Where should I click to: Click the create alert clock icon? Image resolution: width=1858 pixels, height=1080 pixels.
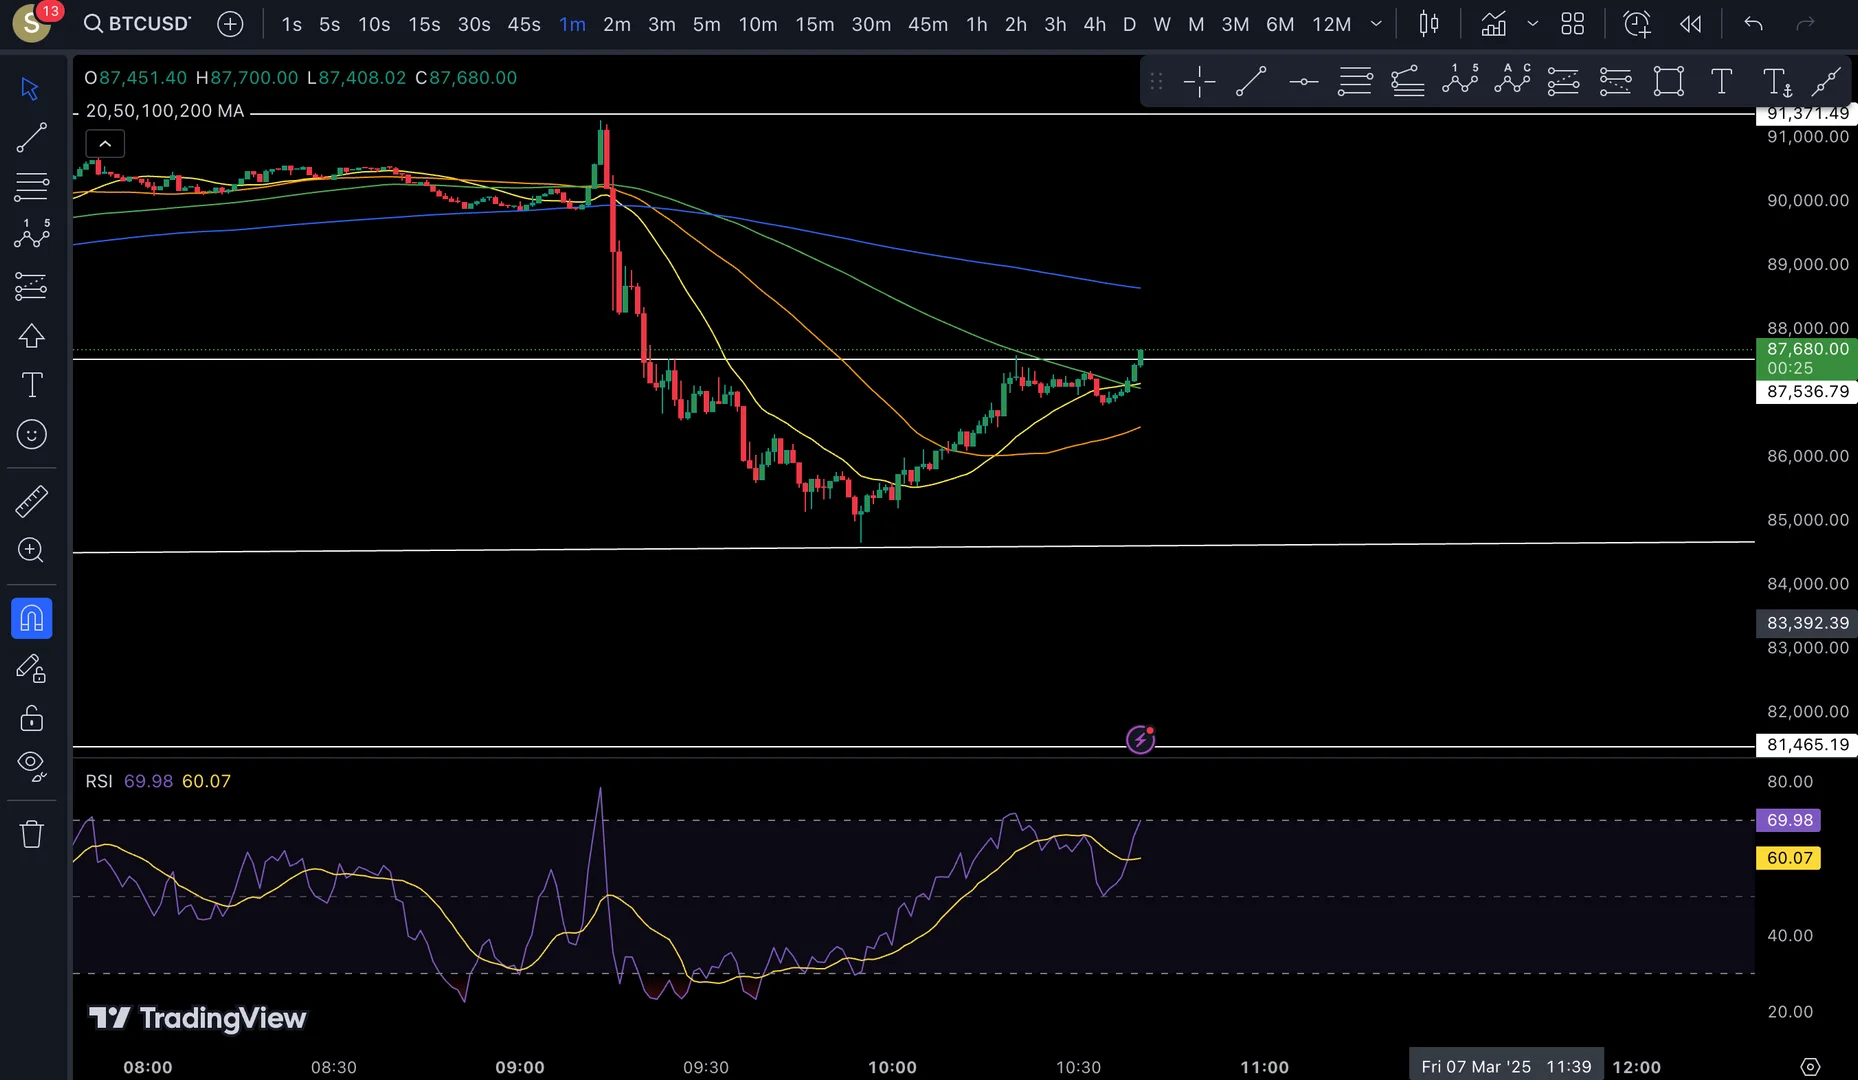point(1636,24)
